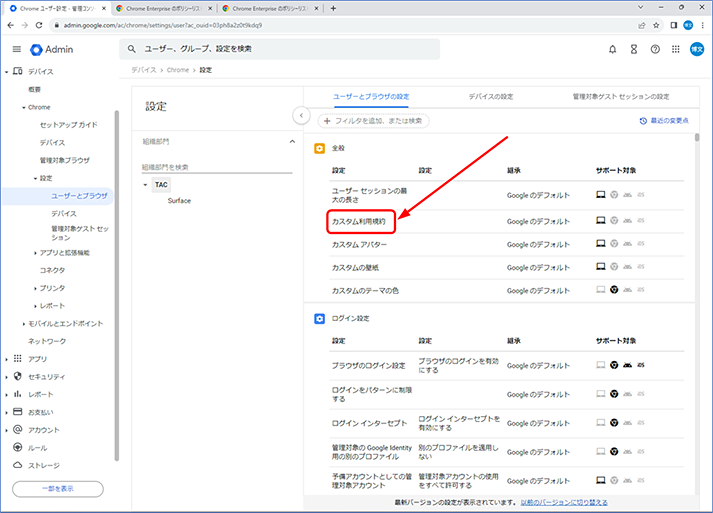Click the settings list scrollbar

[x=697, y=137]
